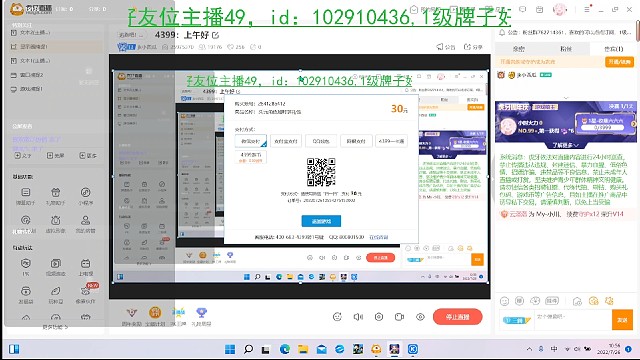Advance the anniversary banner with right arrow

point(633,124)
